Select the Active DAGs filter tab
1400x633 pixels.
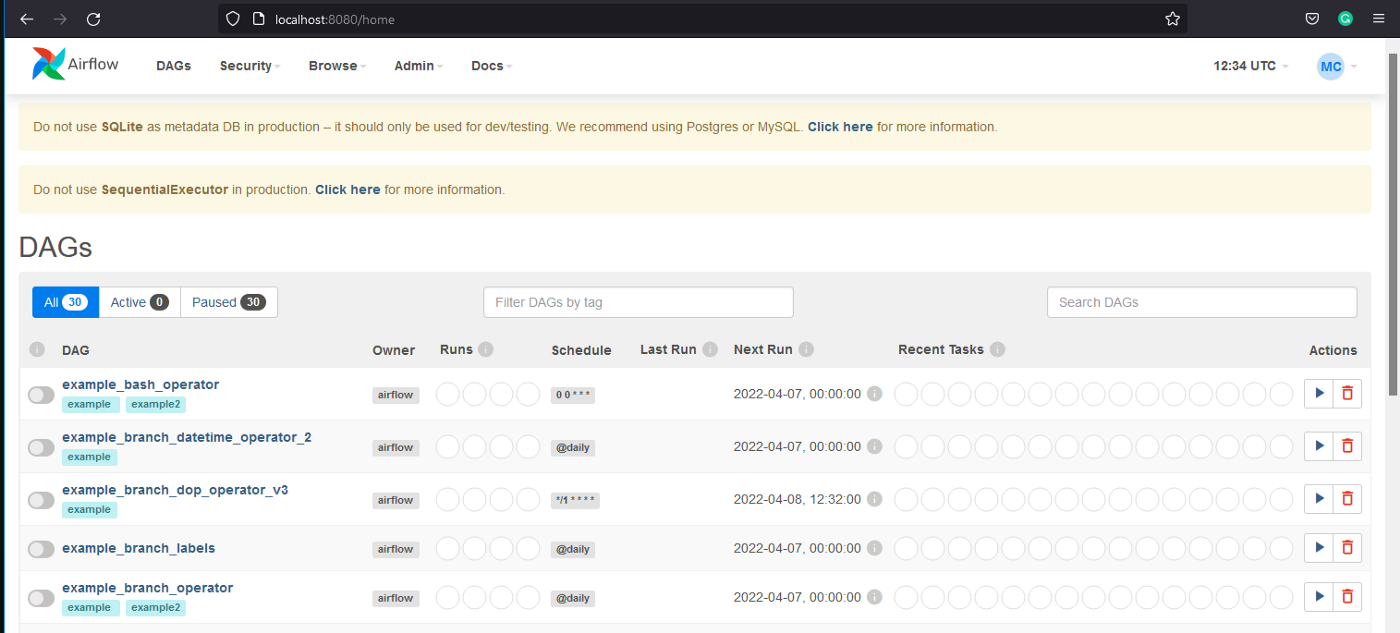pyautogui.click(x=138, y=301)
